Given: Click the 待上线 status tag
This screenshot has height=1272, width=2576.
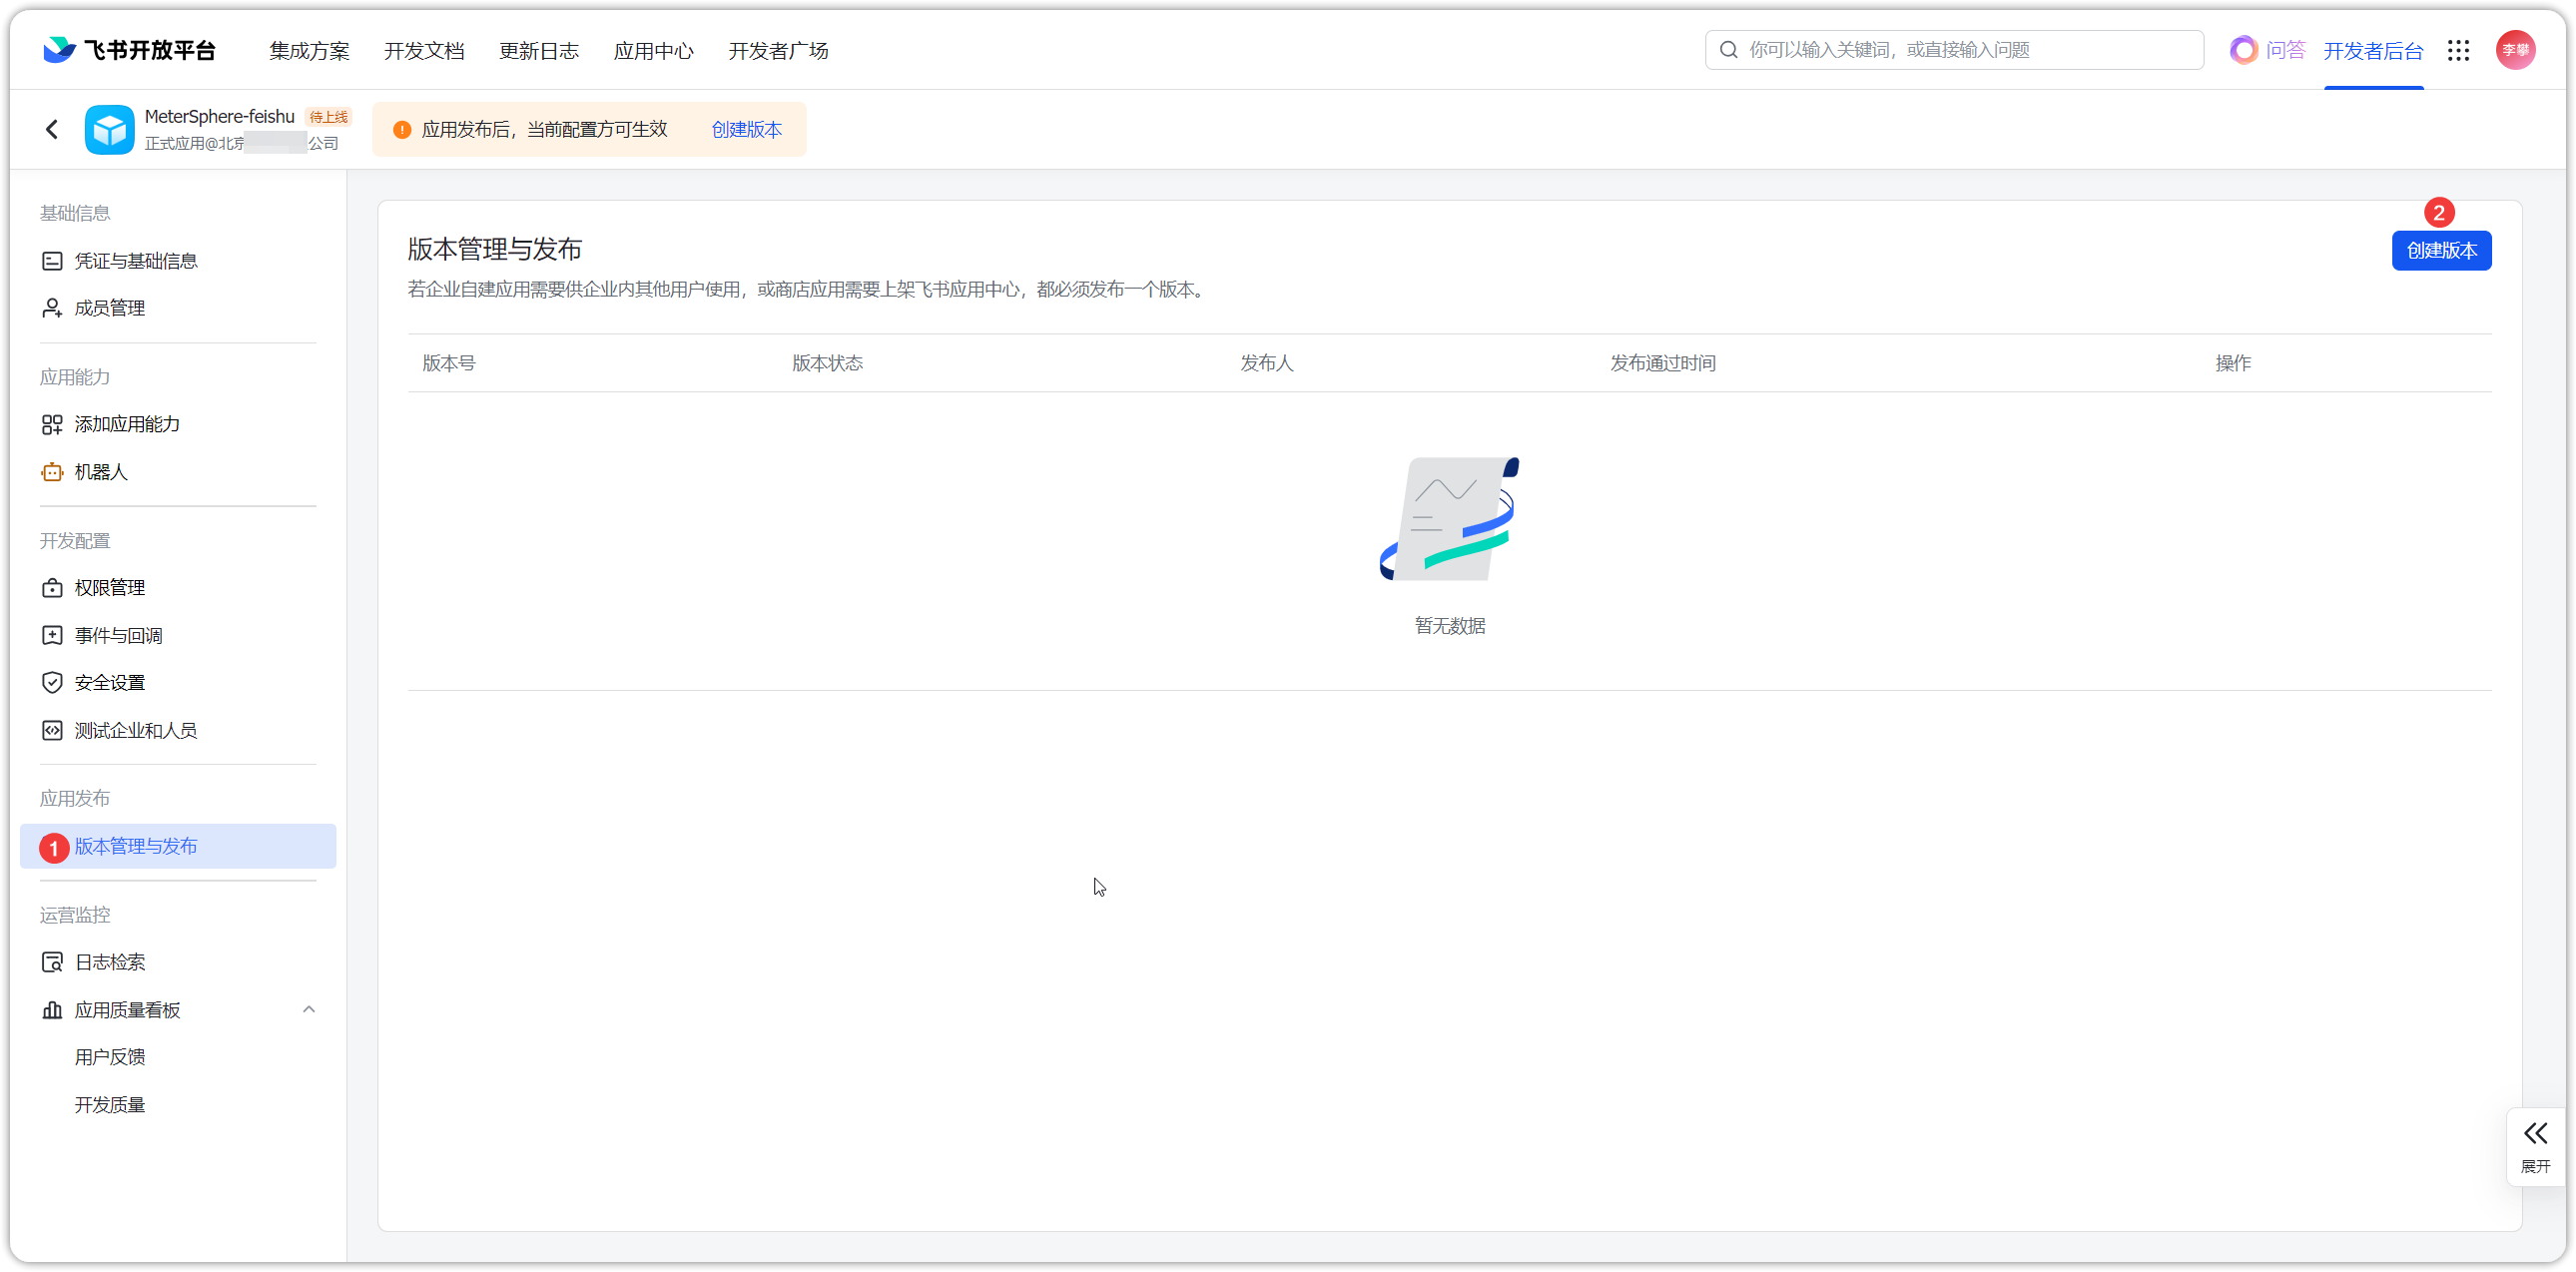Looking at the screenshot, I should [x=328, y=117].
